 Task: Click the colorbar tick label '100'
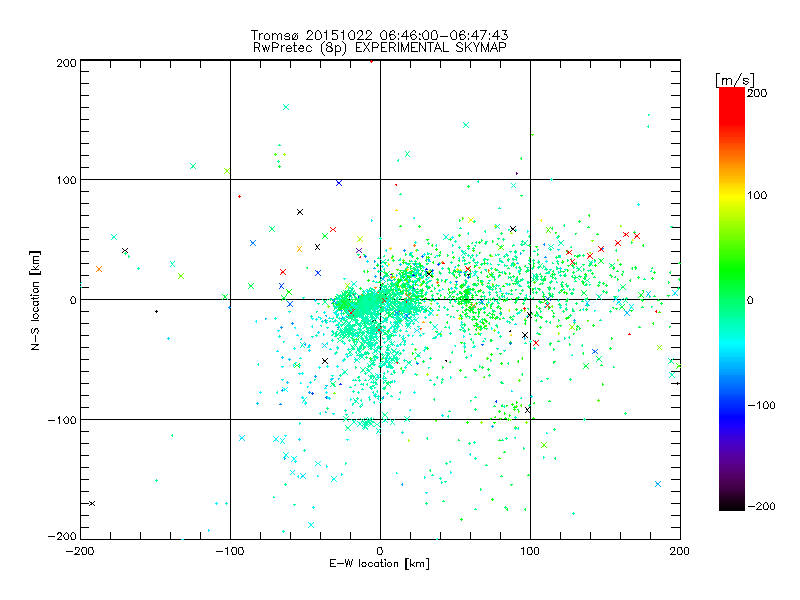(x=757, y=195)
